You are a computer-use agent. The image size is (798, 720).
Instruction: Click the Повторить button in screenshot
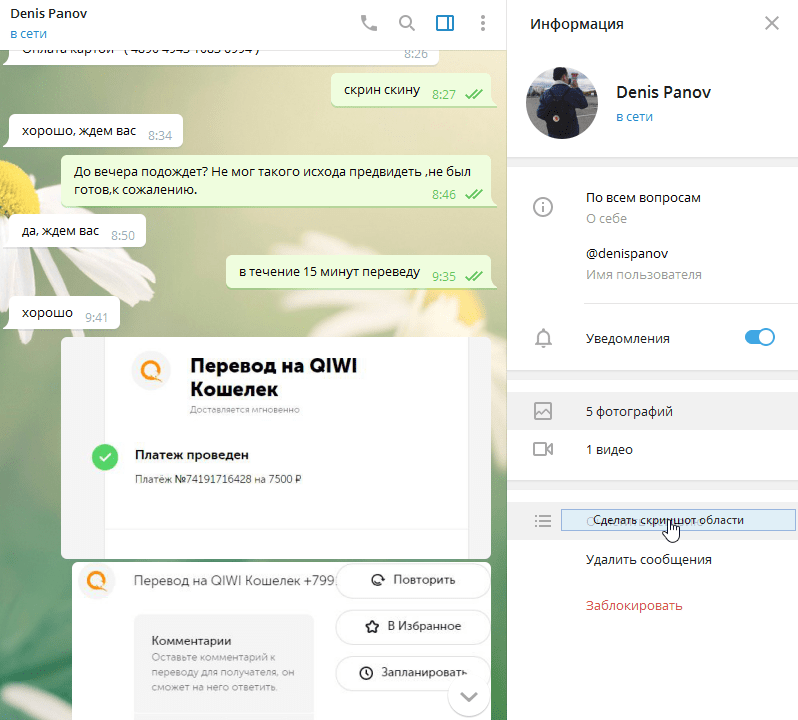click(413, 580)
